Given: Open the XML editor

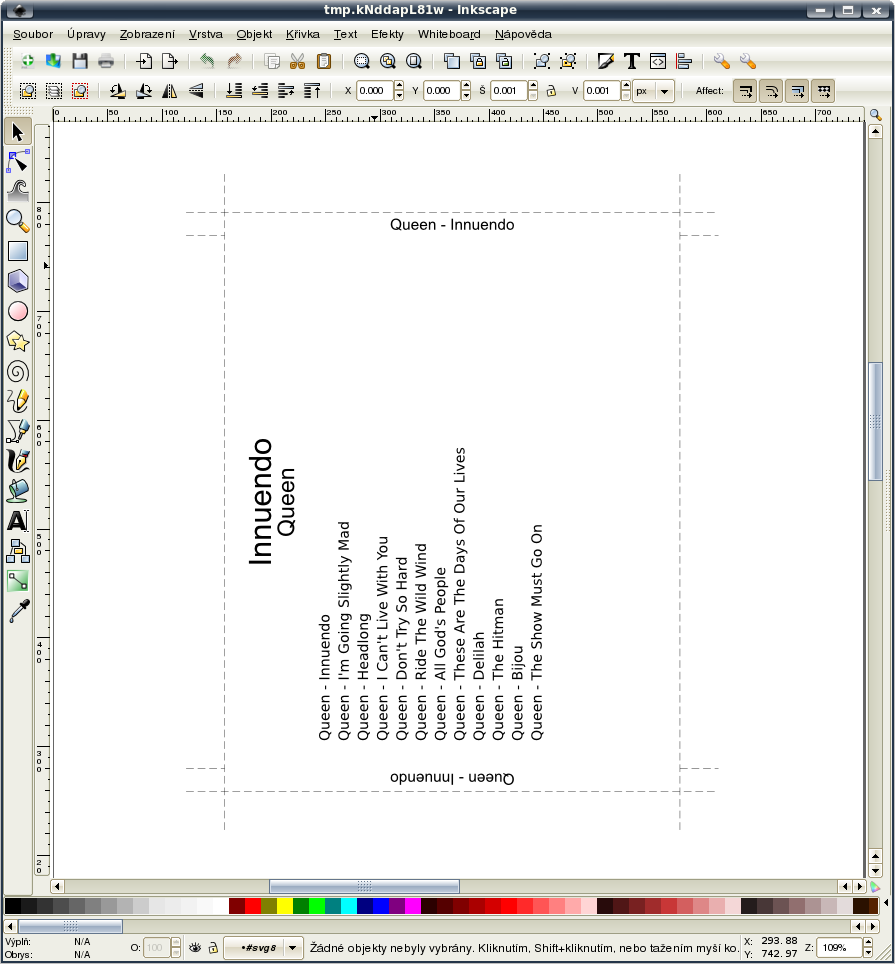Looking at the screenshot, I should [x=658, y=61].
